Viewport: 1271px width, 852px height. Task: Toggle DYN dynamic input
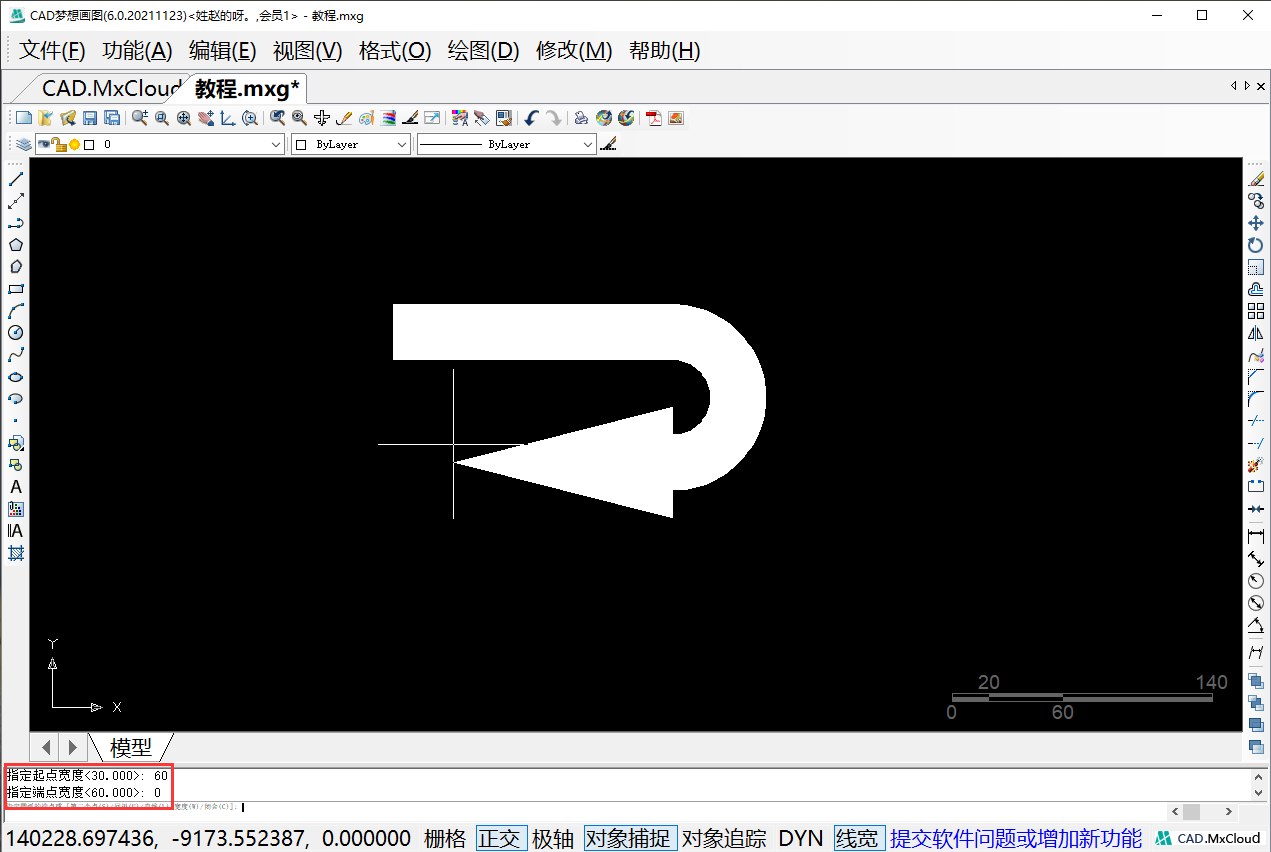(803, 838)
